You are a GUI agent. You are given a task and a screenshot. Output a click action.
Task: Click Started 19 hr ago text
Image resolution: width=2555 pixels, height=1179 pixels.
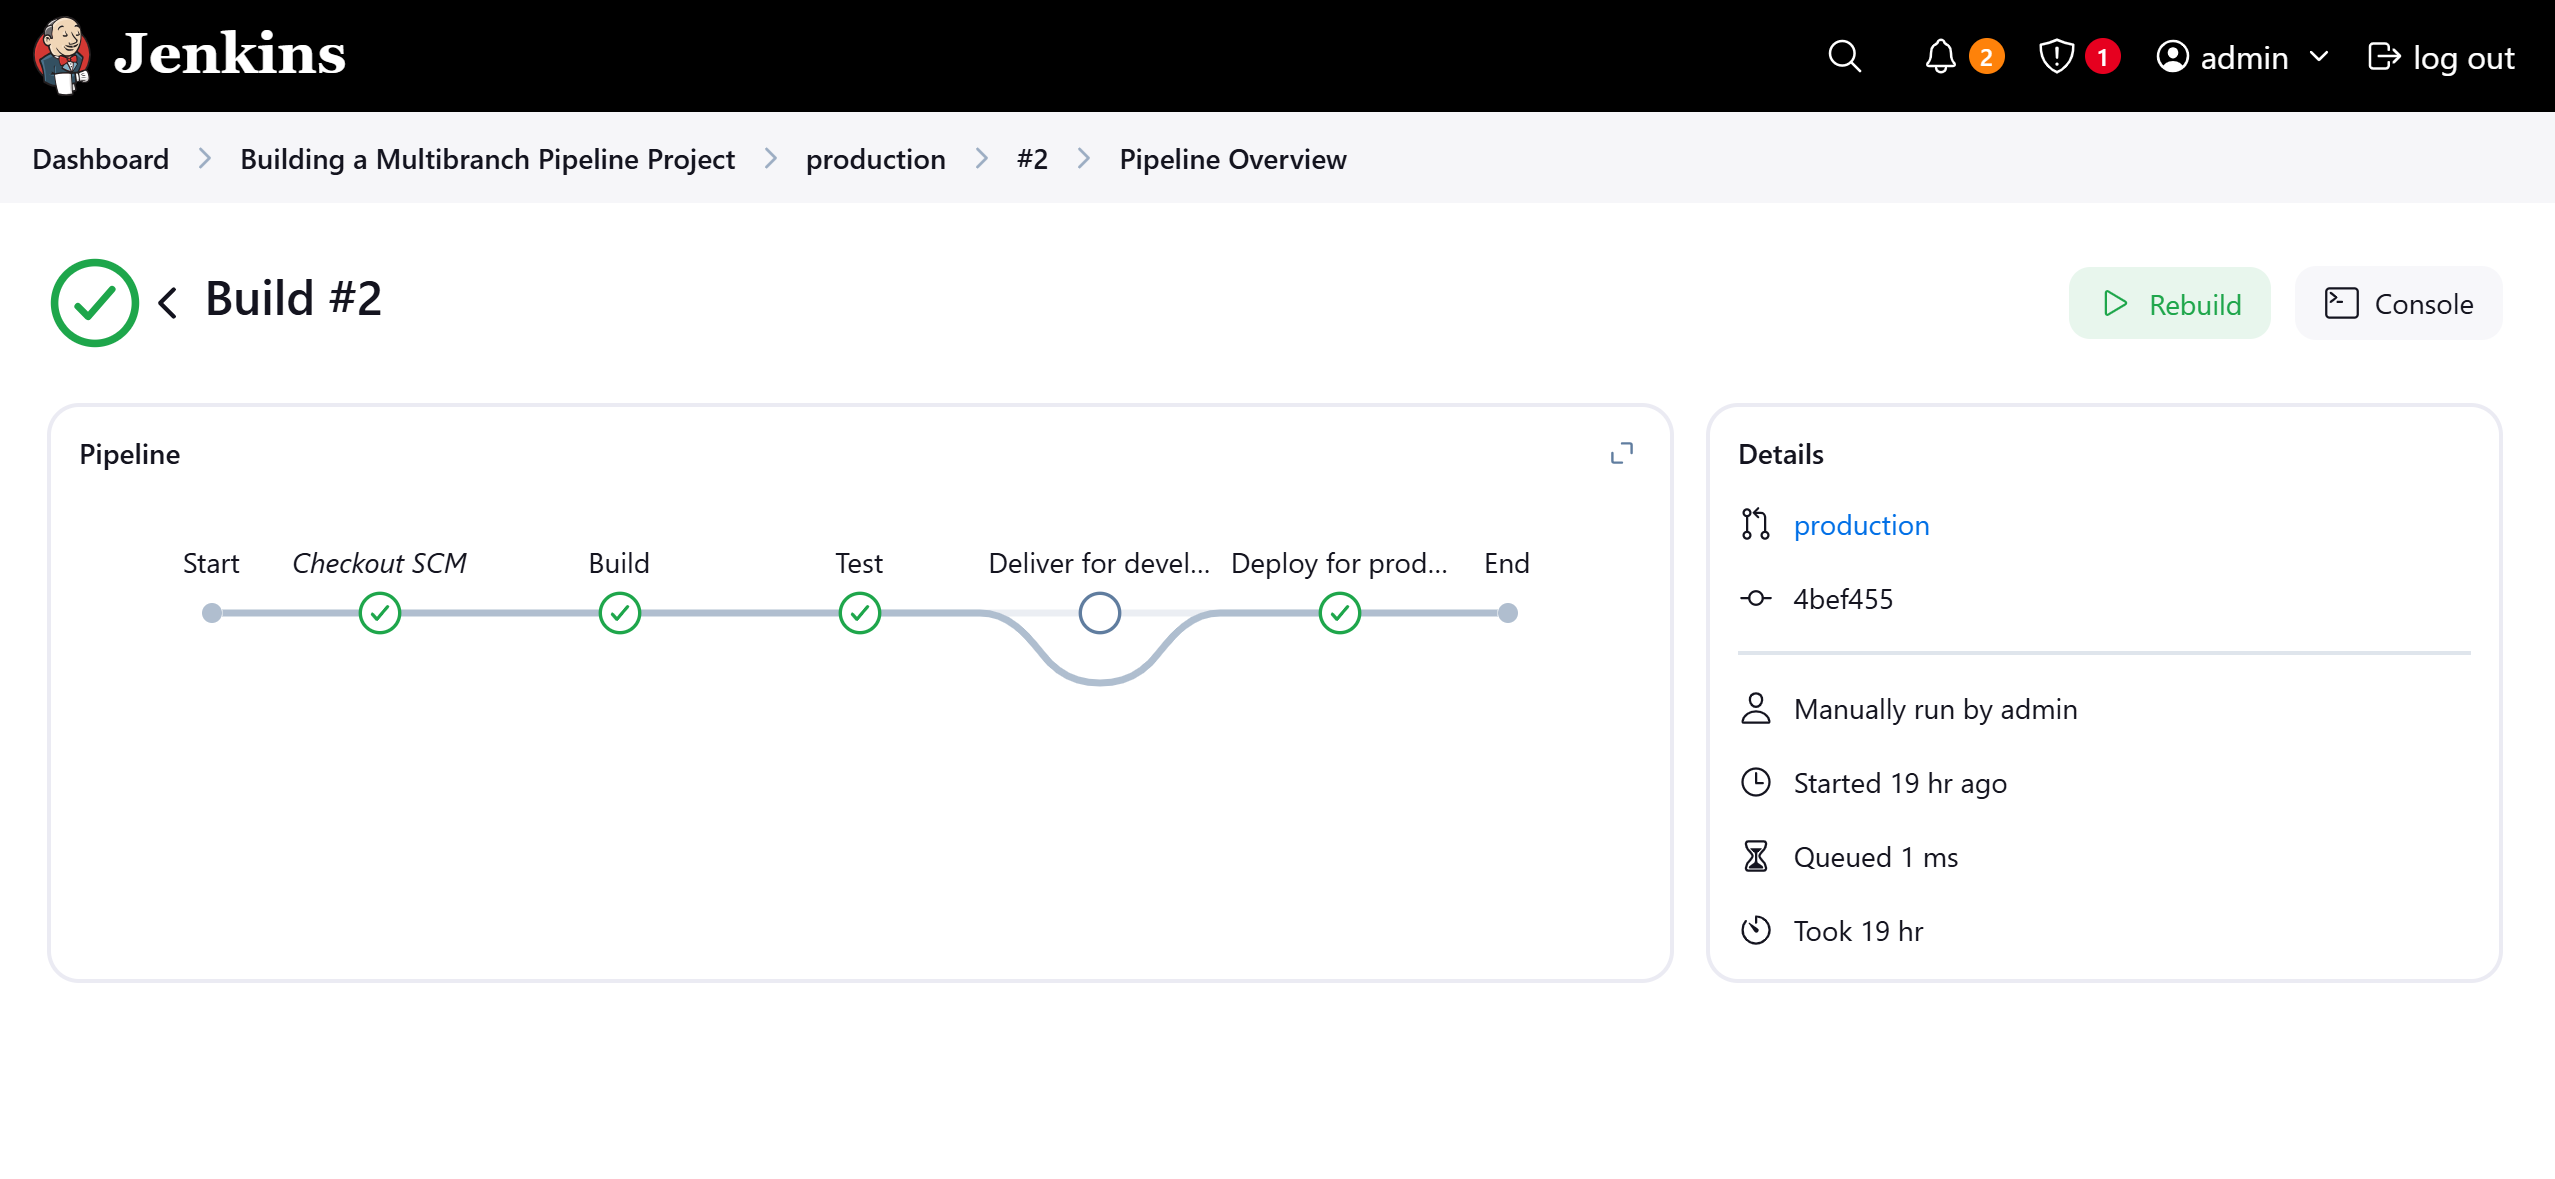pos(1900,783)
